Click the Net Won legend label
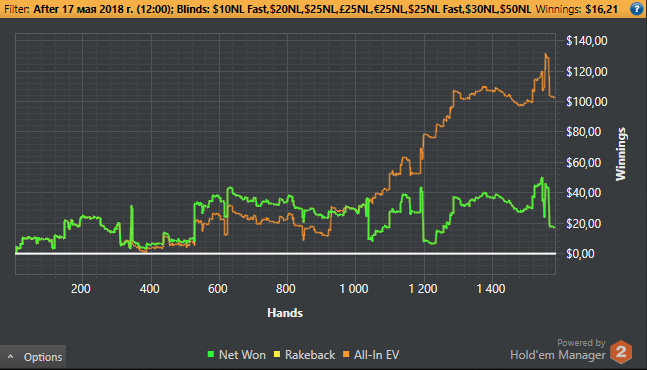647x370 pixels. (x=242, y=355)
